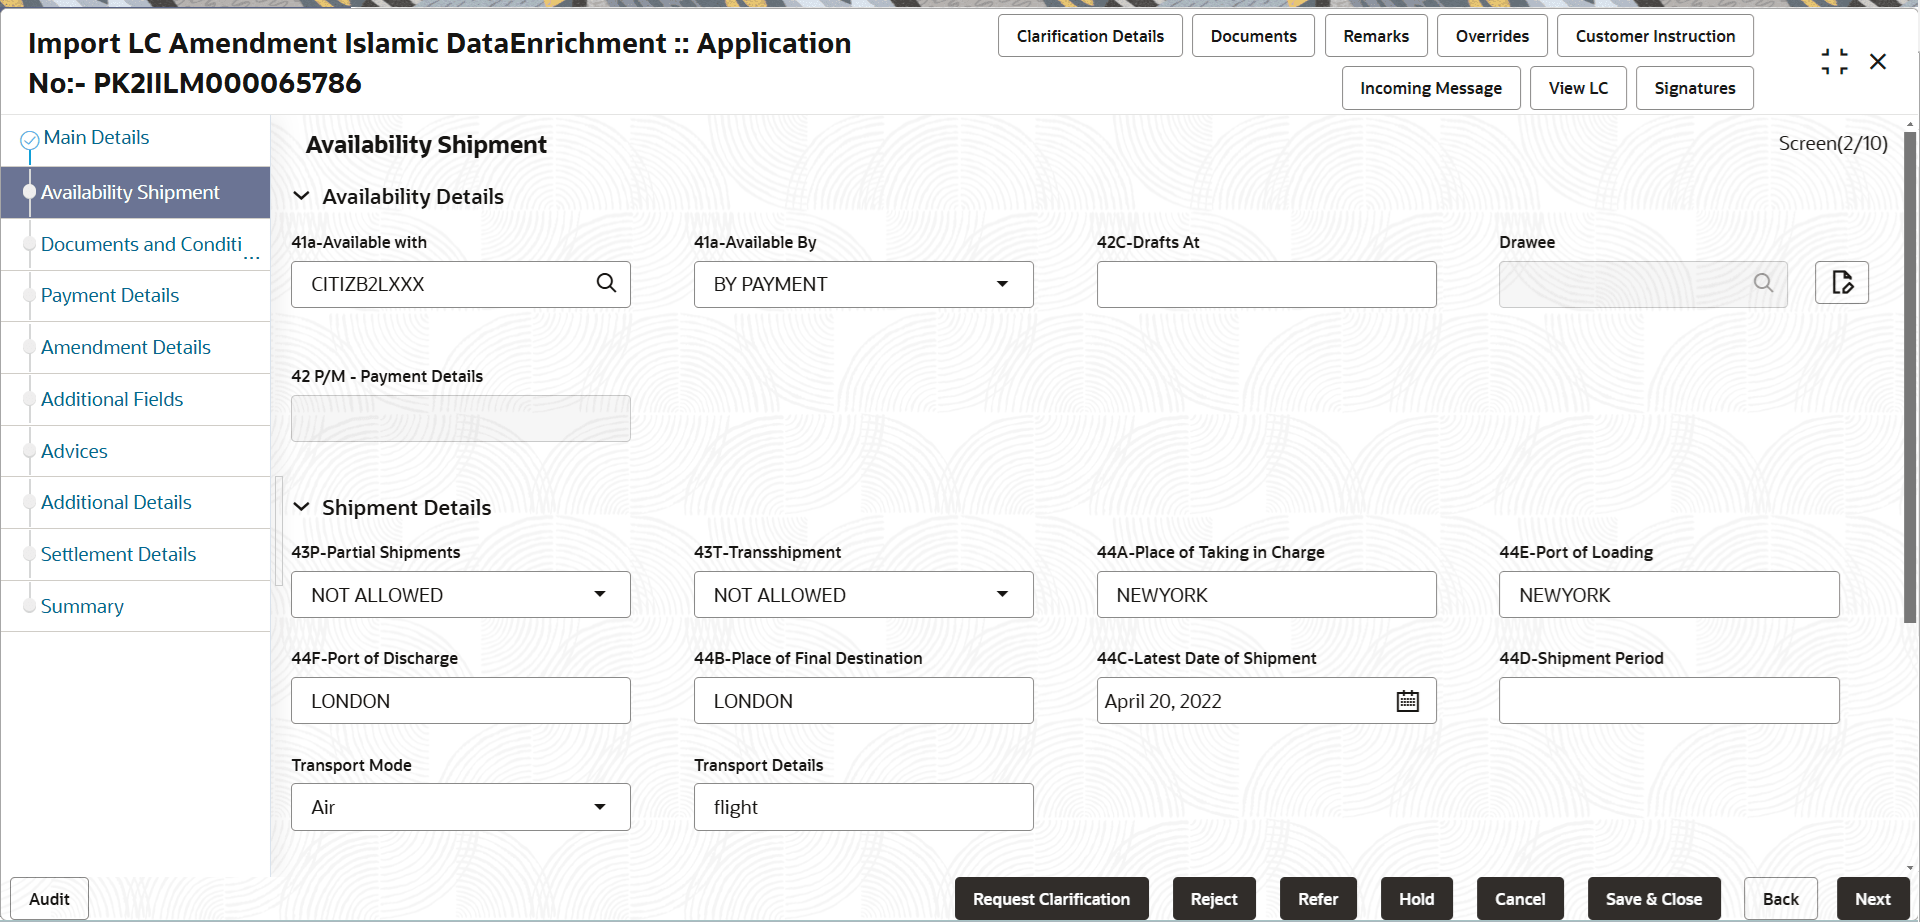
Task: Collapse the Shipment Details section
Action: point(301,507)
